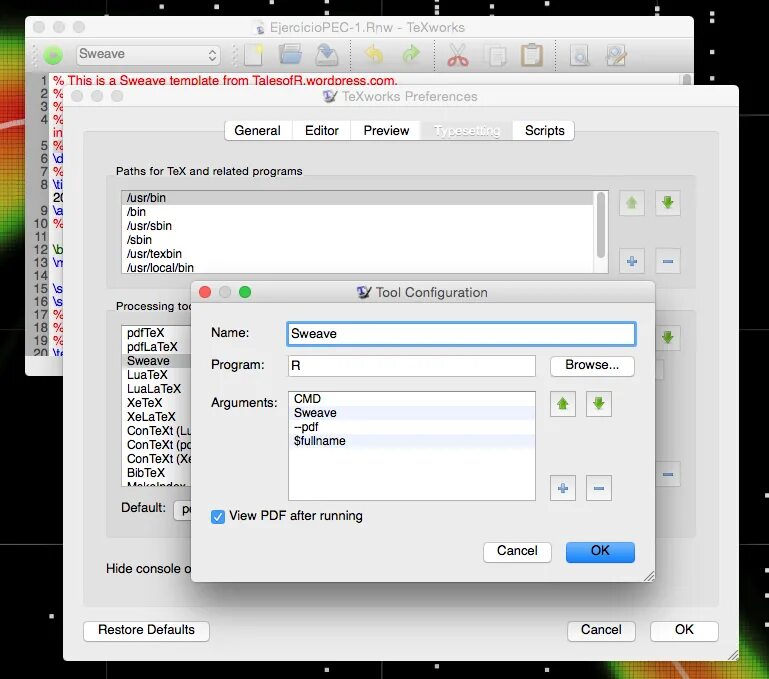The height and width of the screenshot is (679, 769).
Task: Move selected path up with green arrow
Action: click(x=632, y=203)
